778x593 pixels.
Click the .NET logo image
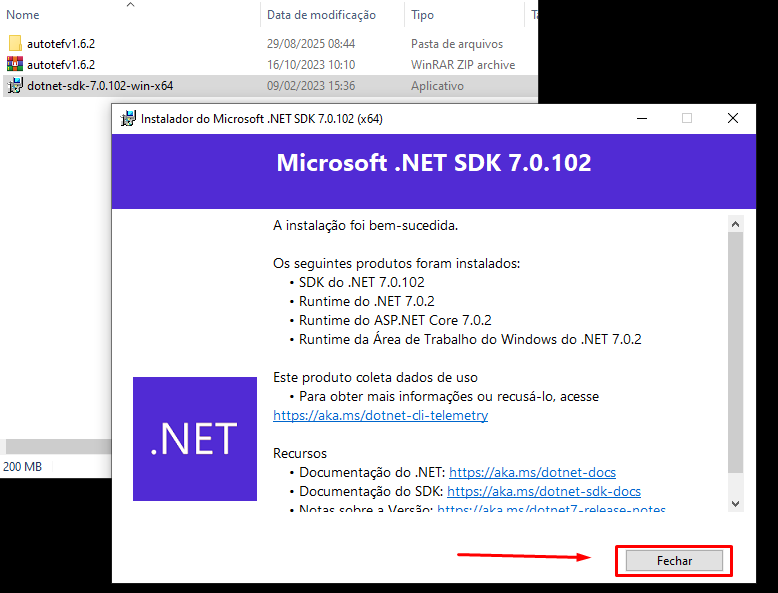point(195,439)
